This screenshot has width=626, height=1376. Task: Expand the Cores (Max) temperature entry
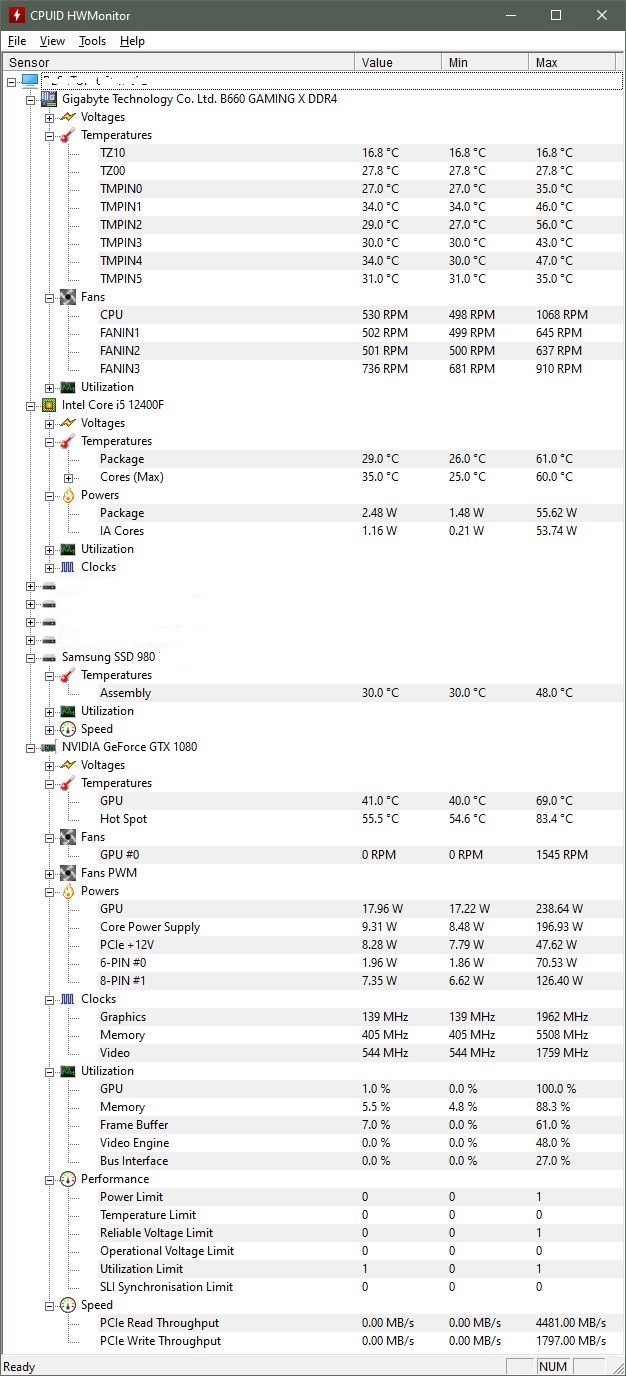tap(68, 477)
